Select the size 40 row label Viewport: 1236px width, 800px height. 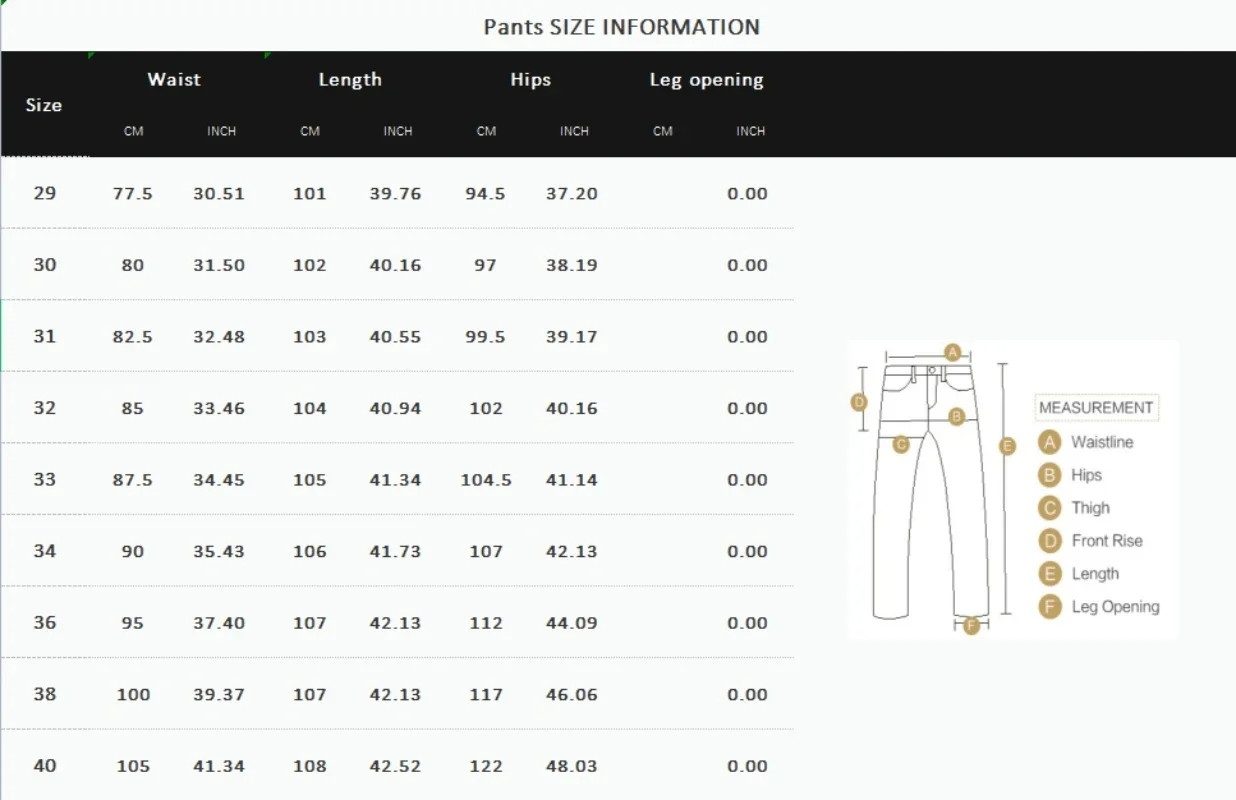pyautogui.click(x=45, y=766)
